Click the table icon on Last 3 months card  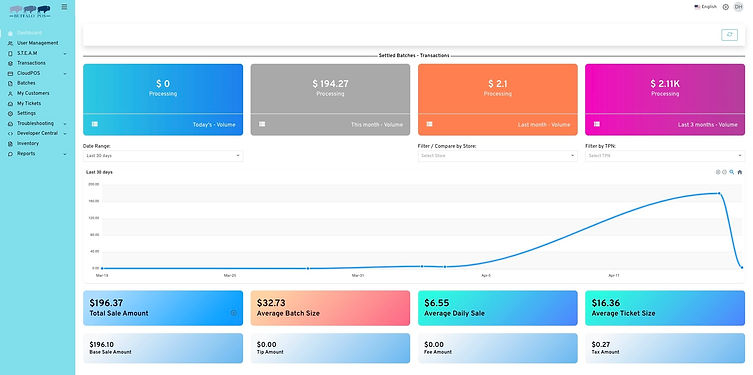596,124
